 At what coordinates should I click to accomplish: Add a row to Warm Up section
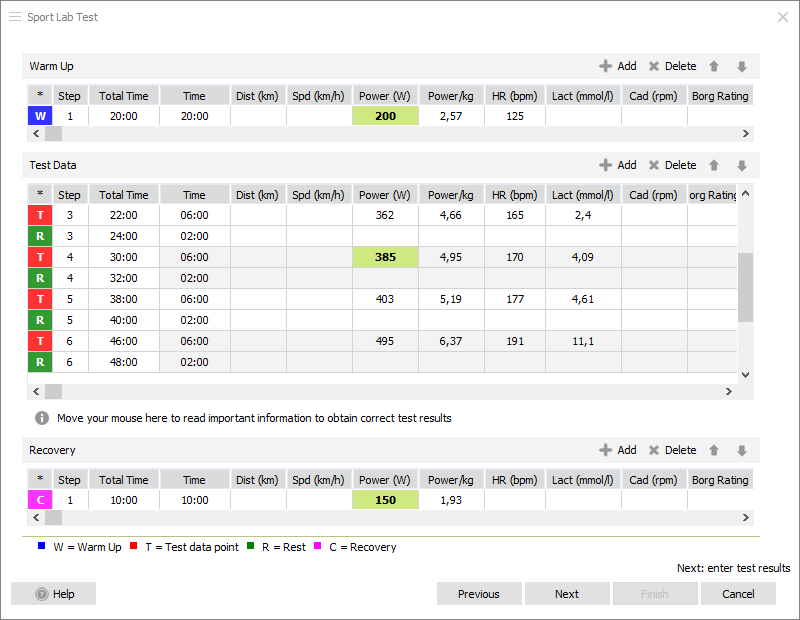617,66
